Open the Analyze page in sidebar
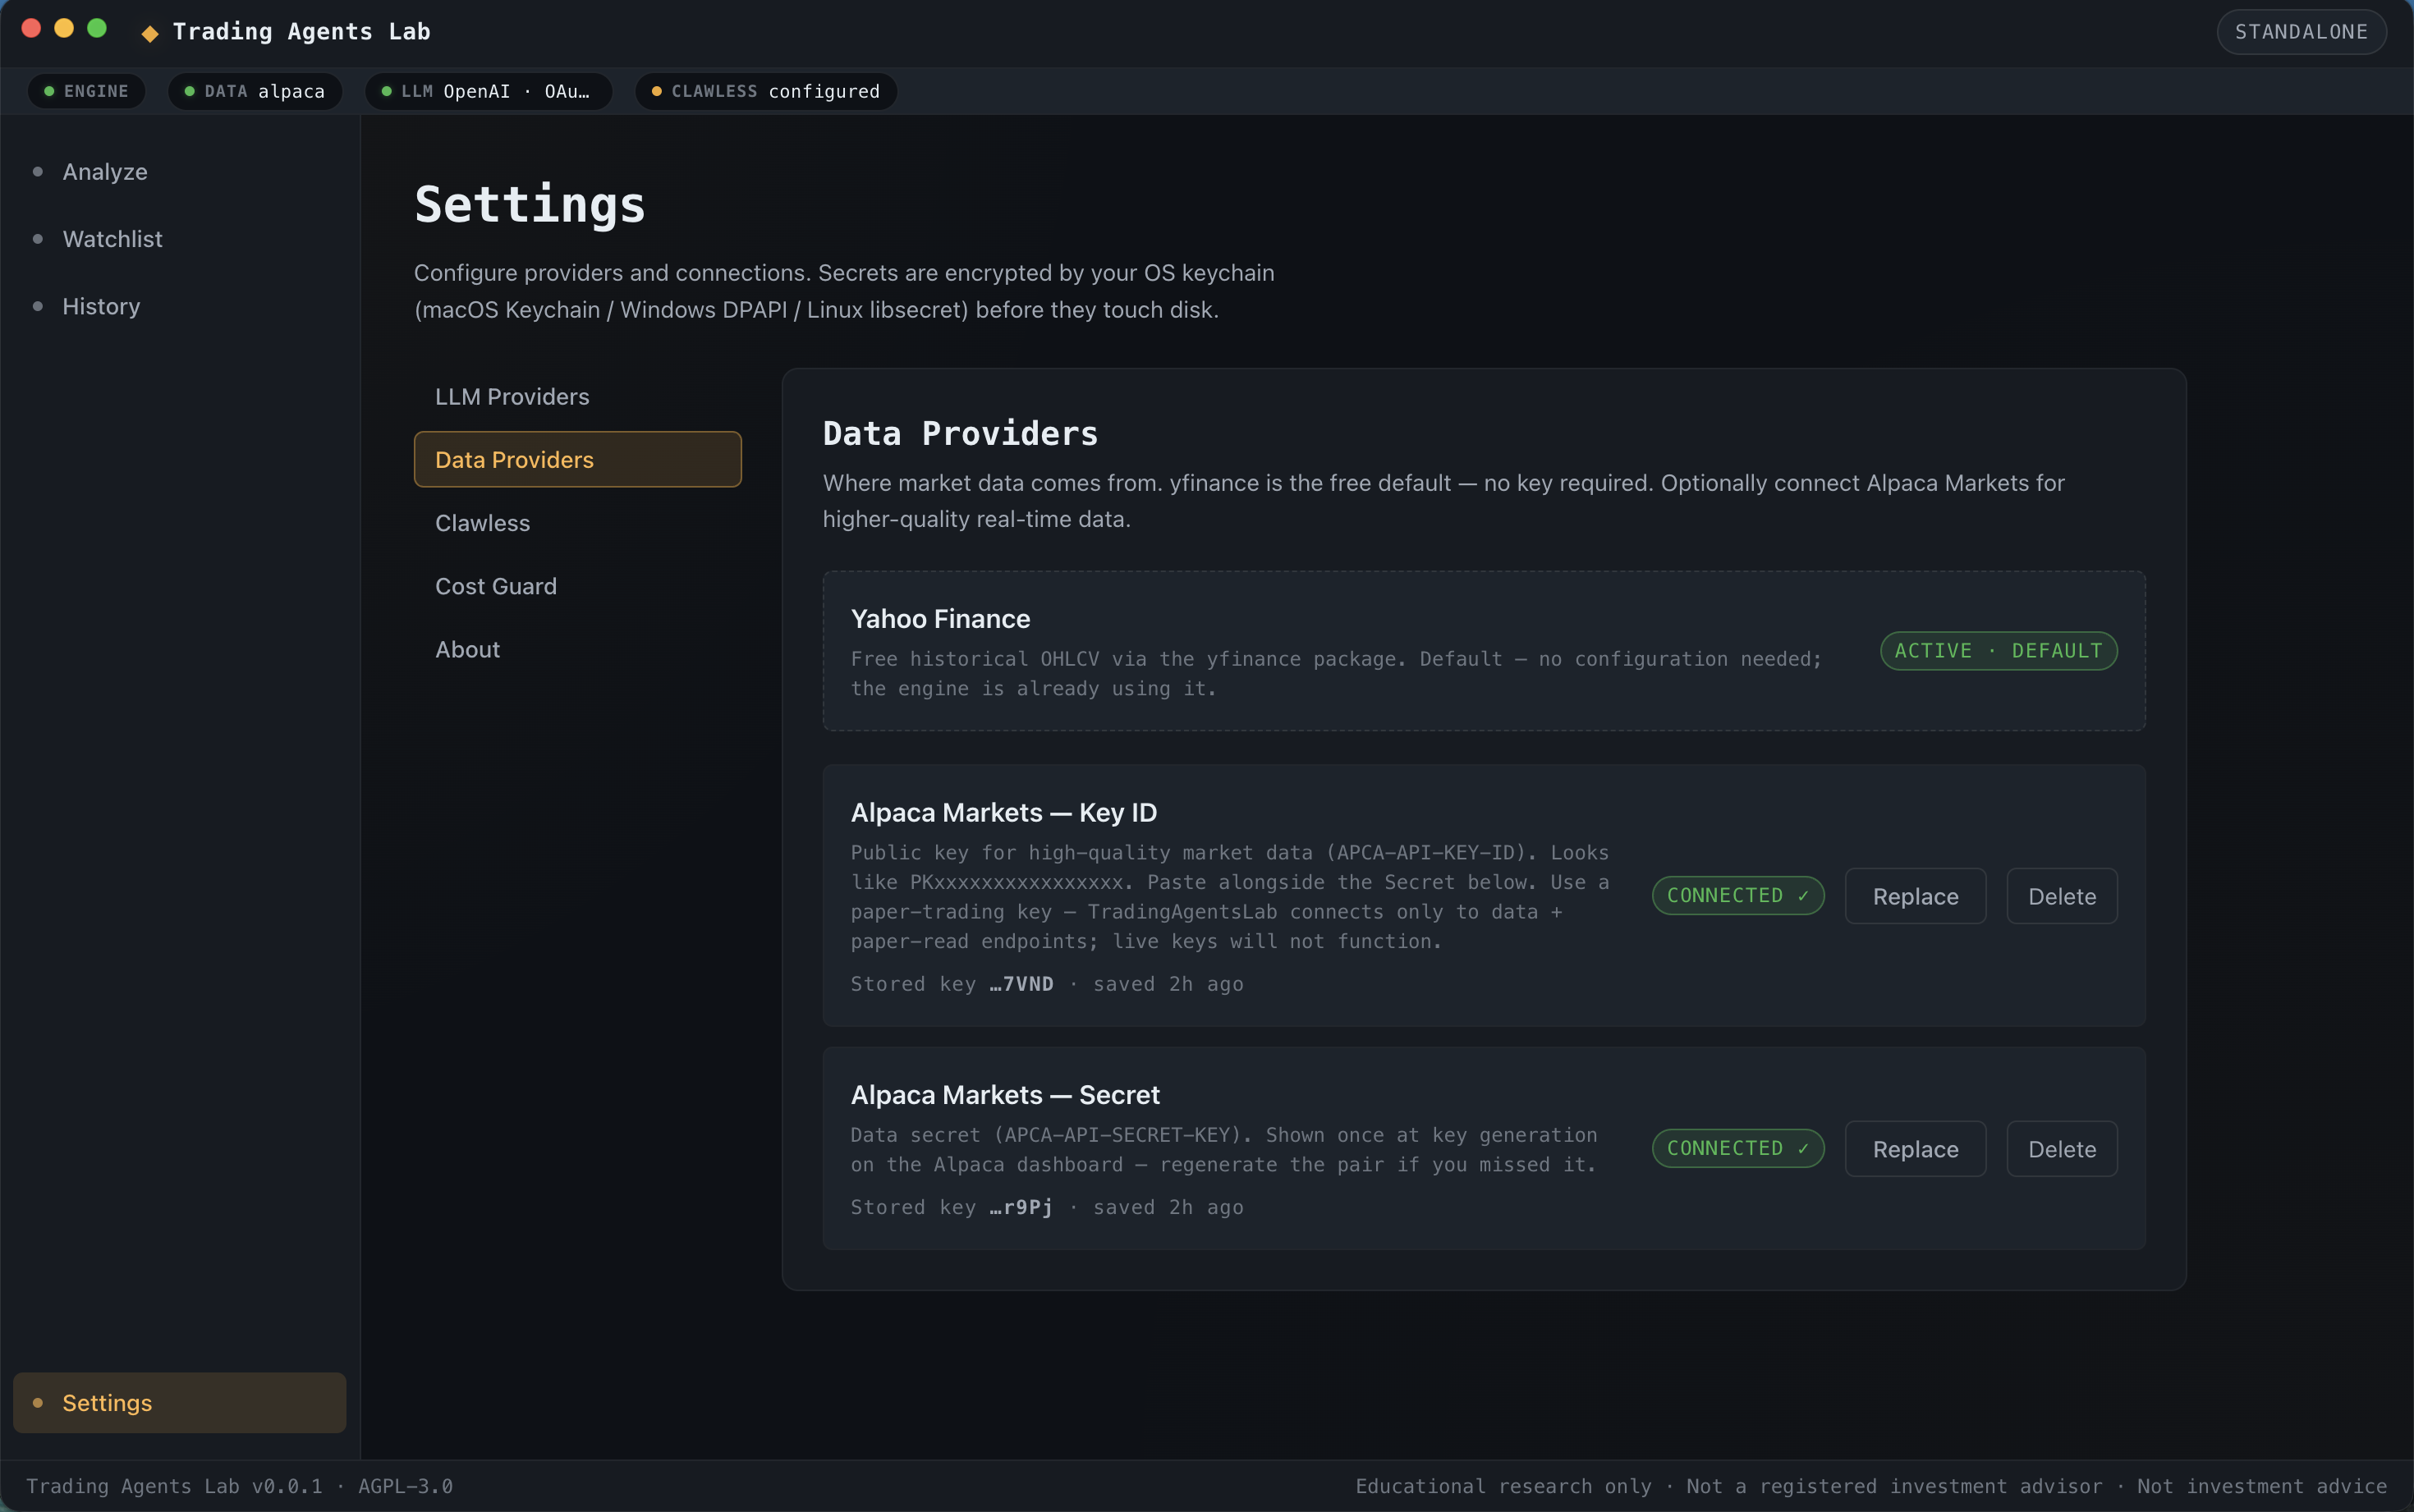Image resolution: width=2414 pixels, height=1512 pixels. 105,172
